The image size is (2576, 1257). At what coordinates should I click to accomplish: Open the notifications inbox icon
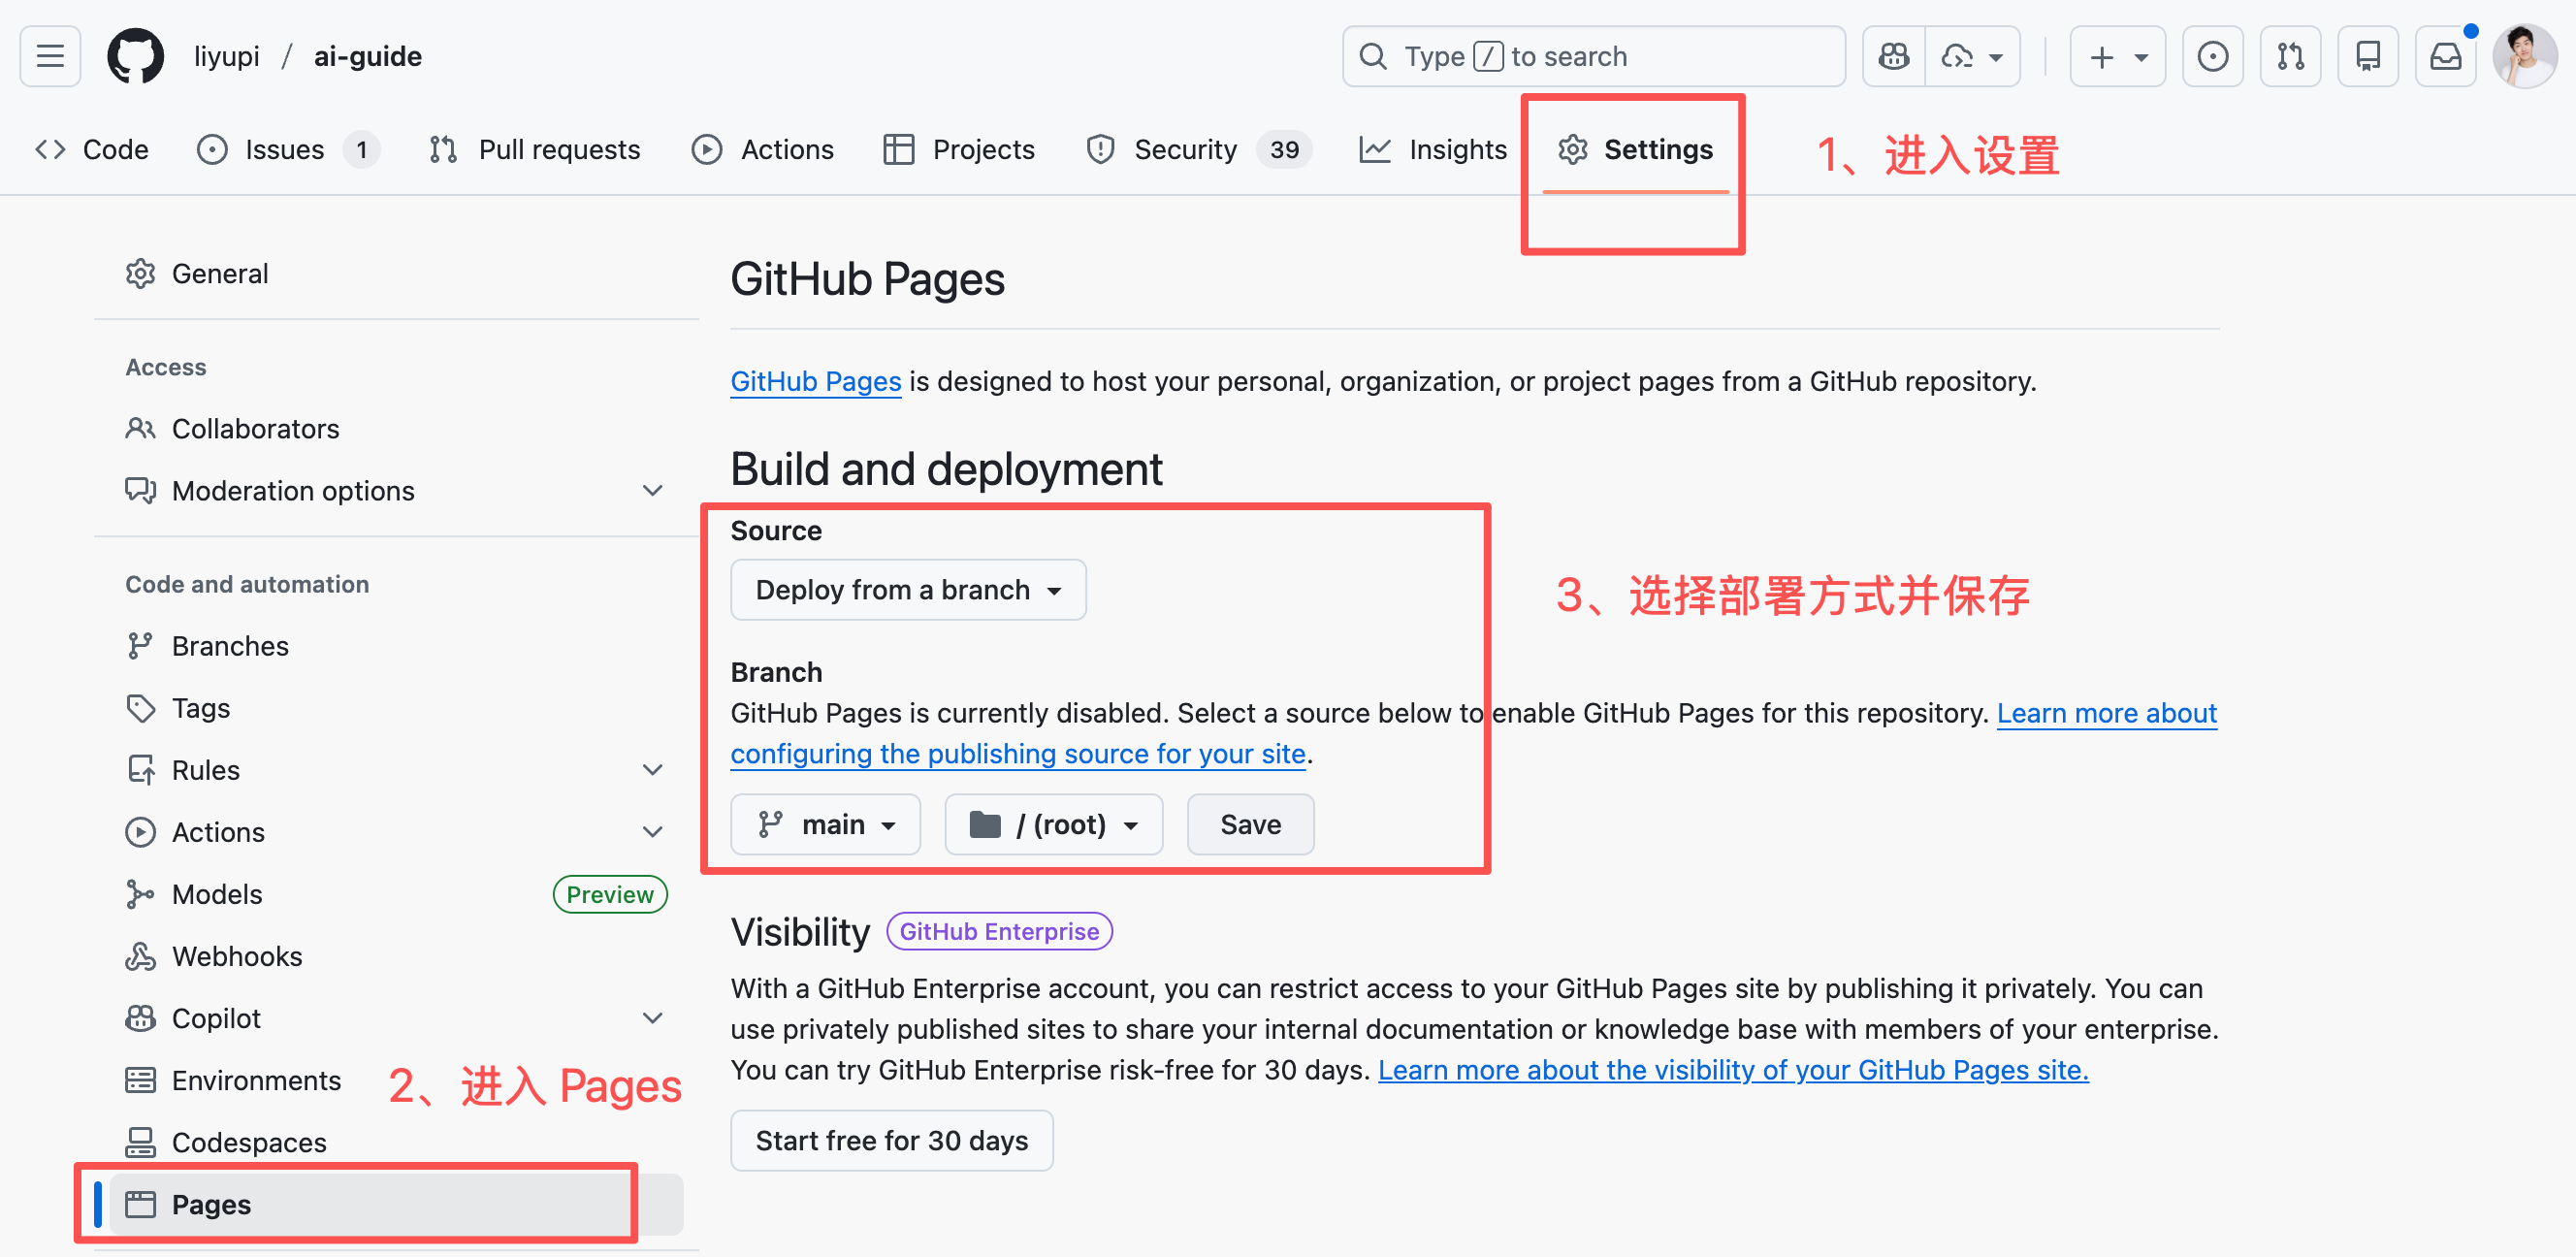[x=2445, y=56]
